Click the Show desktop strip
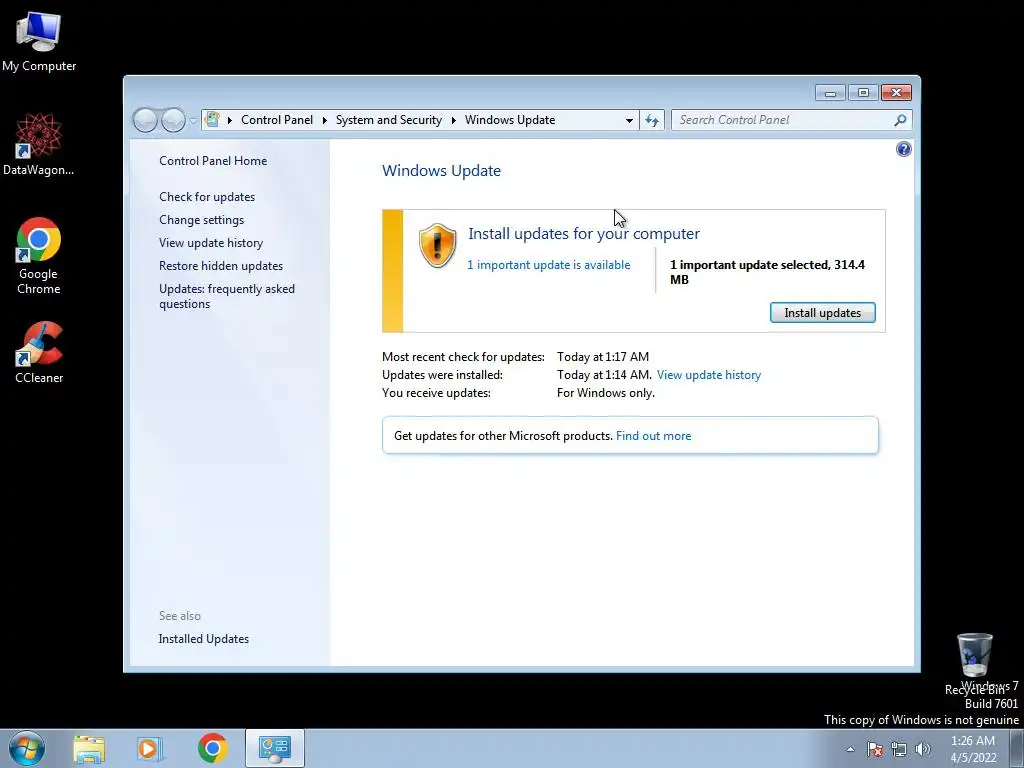Viewport: 1024px width, 768px height. click(1017, 748)
